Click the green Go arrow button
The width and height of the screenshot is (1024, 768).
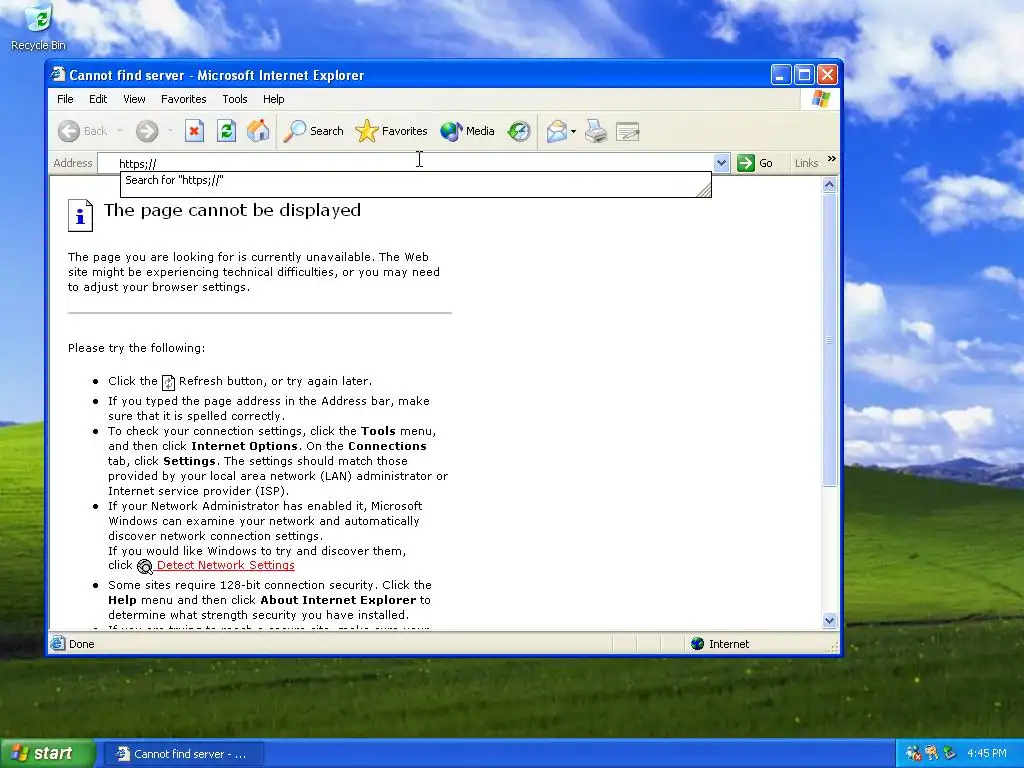755,163
